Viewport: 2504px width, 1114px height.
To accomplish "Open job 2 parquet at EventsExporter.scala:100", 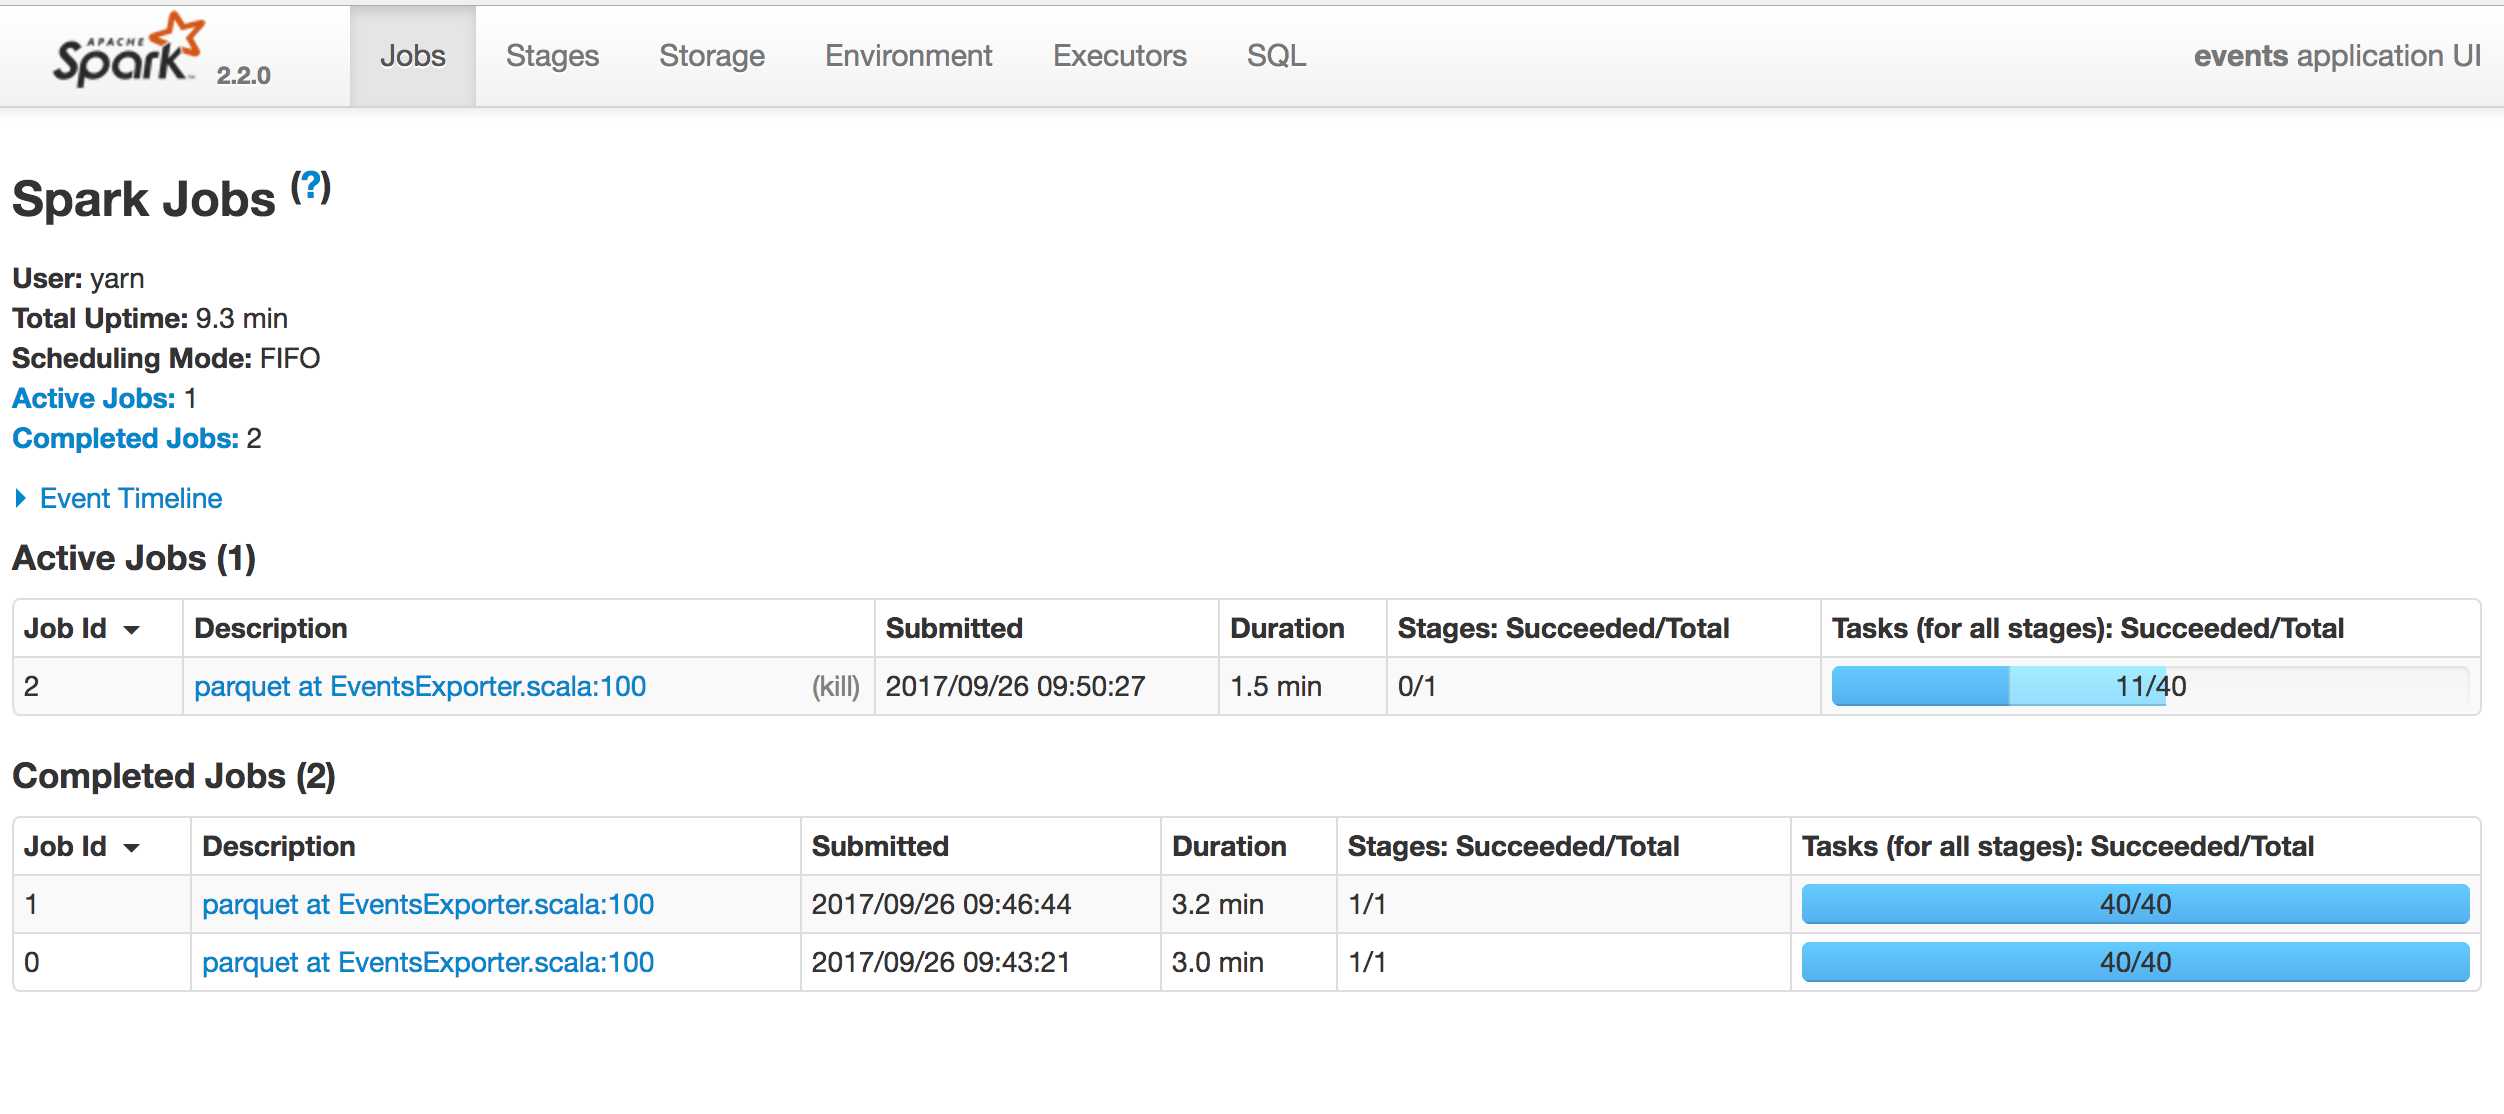I will coord(420,686).
